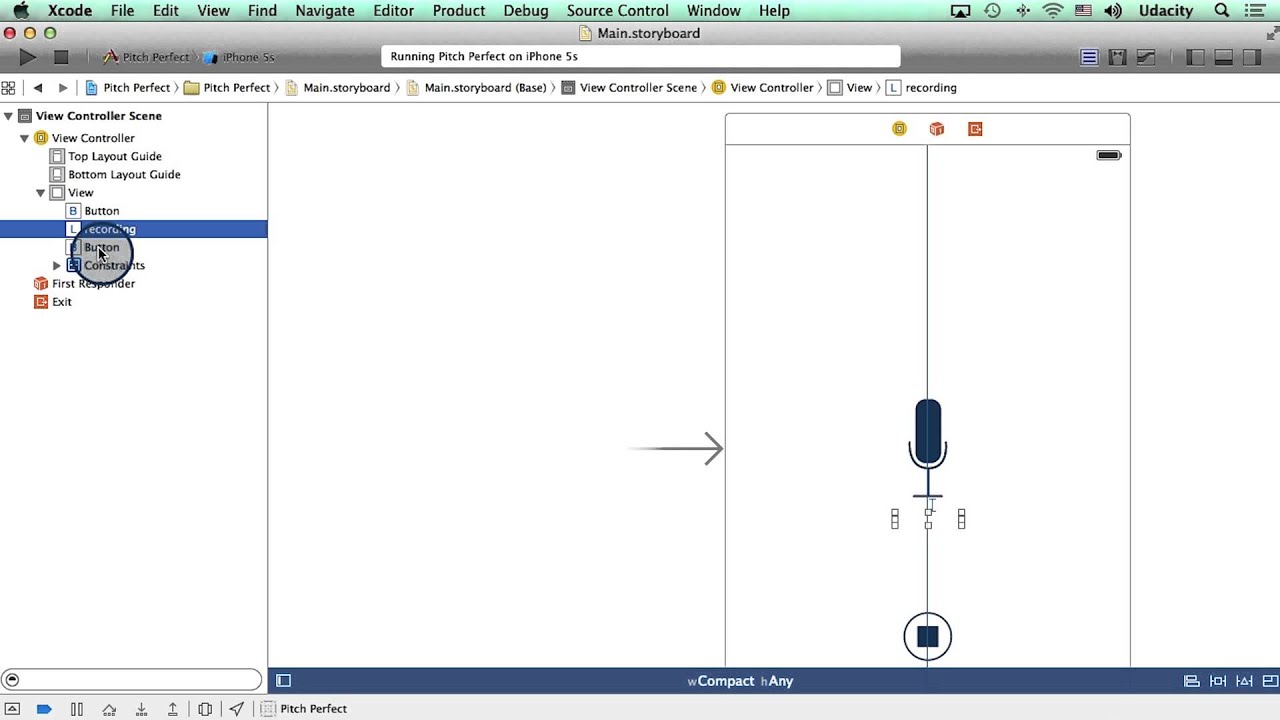
Task: Toggle the Navigator panel
Action: point(1195,57)
